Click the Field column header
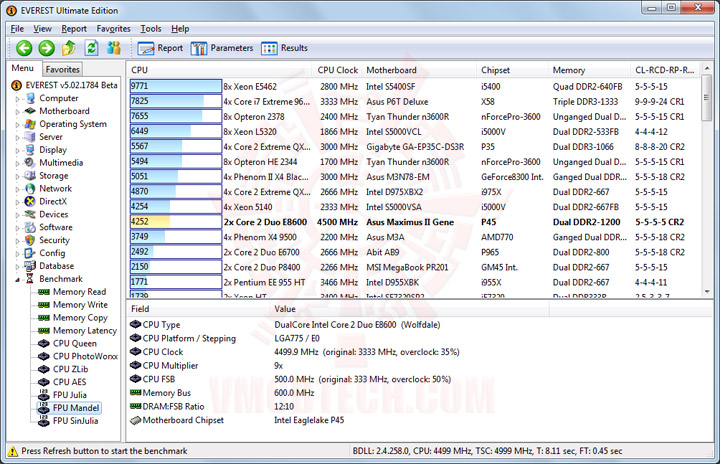The height and width of the screenshot is (464, 720). click(x=198, y=309)
